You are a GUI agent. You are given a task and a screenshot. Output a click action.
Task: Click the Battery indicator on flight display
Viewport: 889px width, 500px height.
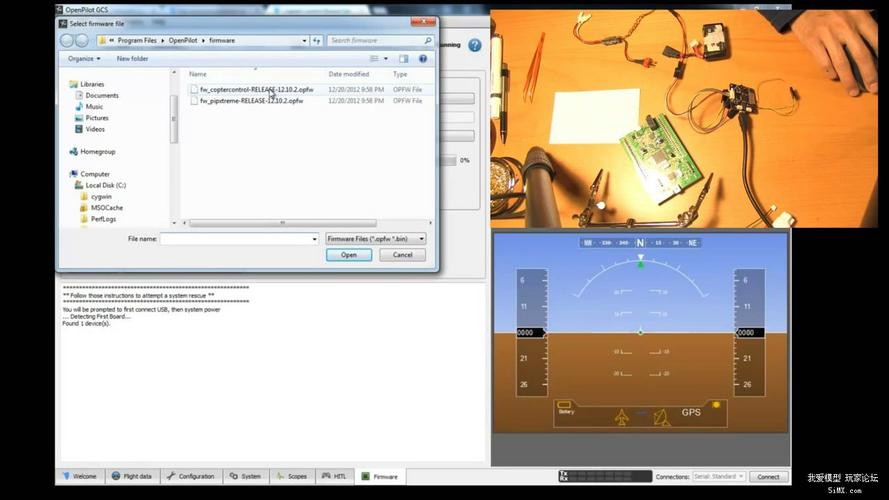pos(565,407)
